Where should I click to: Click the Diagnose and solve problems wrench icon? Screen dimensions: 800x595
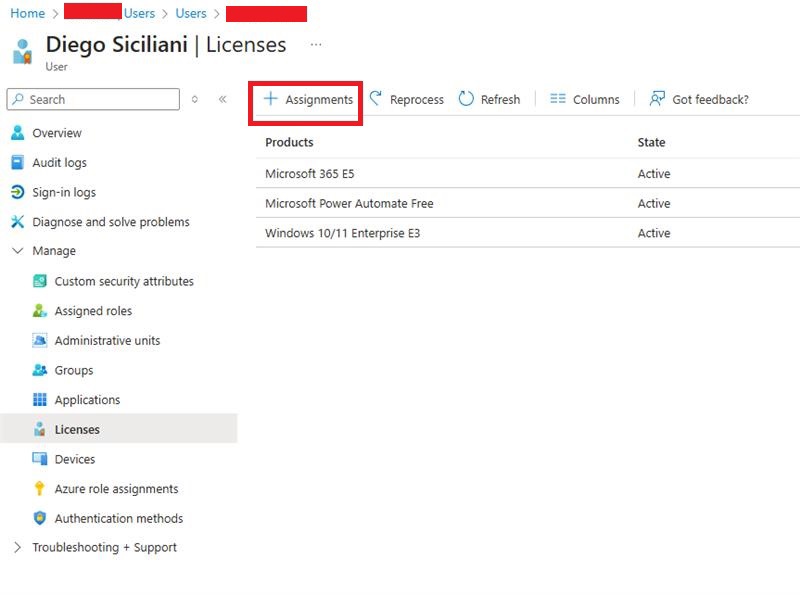pos(17,221)
